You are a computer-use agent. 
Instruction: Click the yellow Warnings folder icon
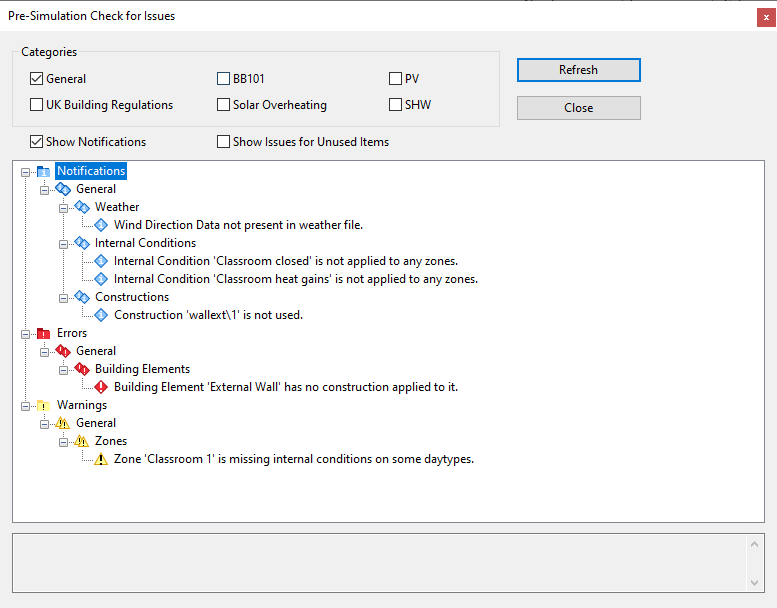pos(44,406)
